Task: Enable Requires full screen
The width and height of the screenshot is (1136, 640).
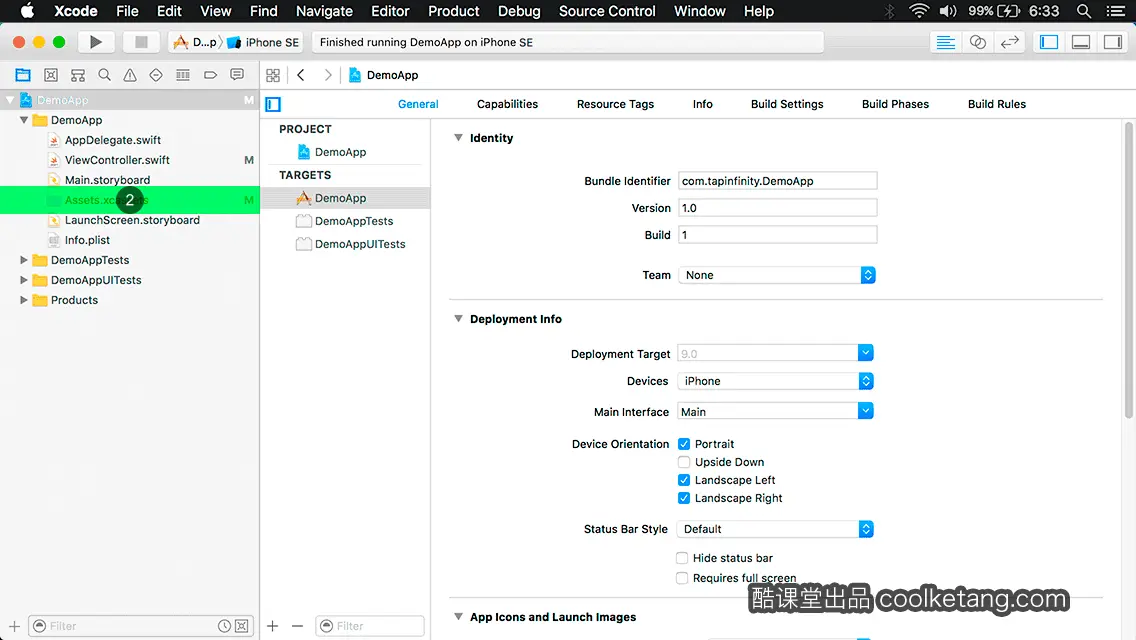Action: [682, 578]
